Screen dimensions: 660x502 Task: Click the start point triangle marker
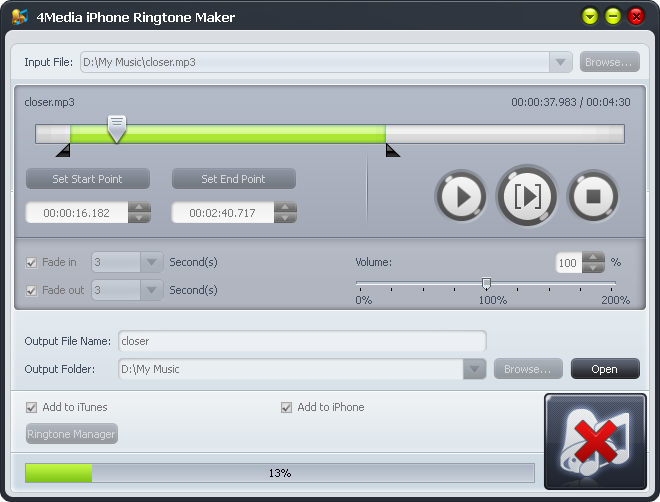click(63, 151)
